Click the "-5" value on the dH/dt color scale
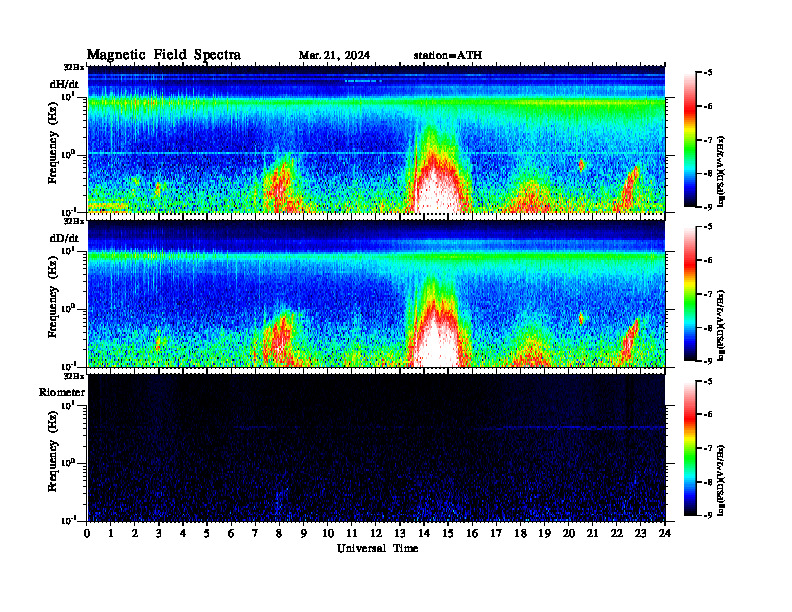Image resolution: width=792 pixels, height=612 pixels. (708, 73)
